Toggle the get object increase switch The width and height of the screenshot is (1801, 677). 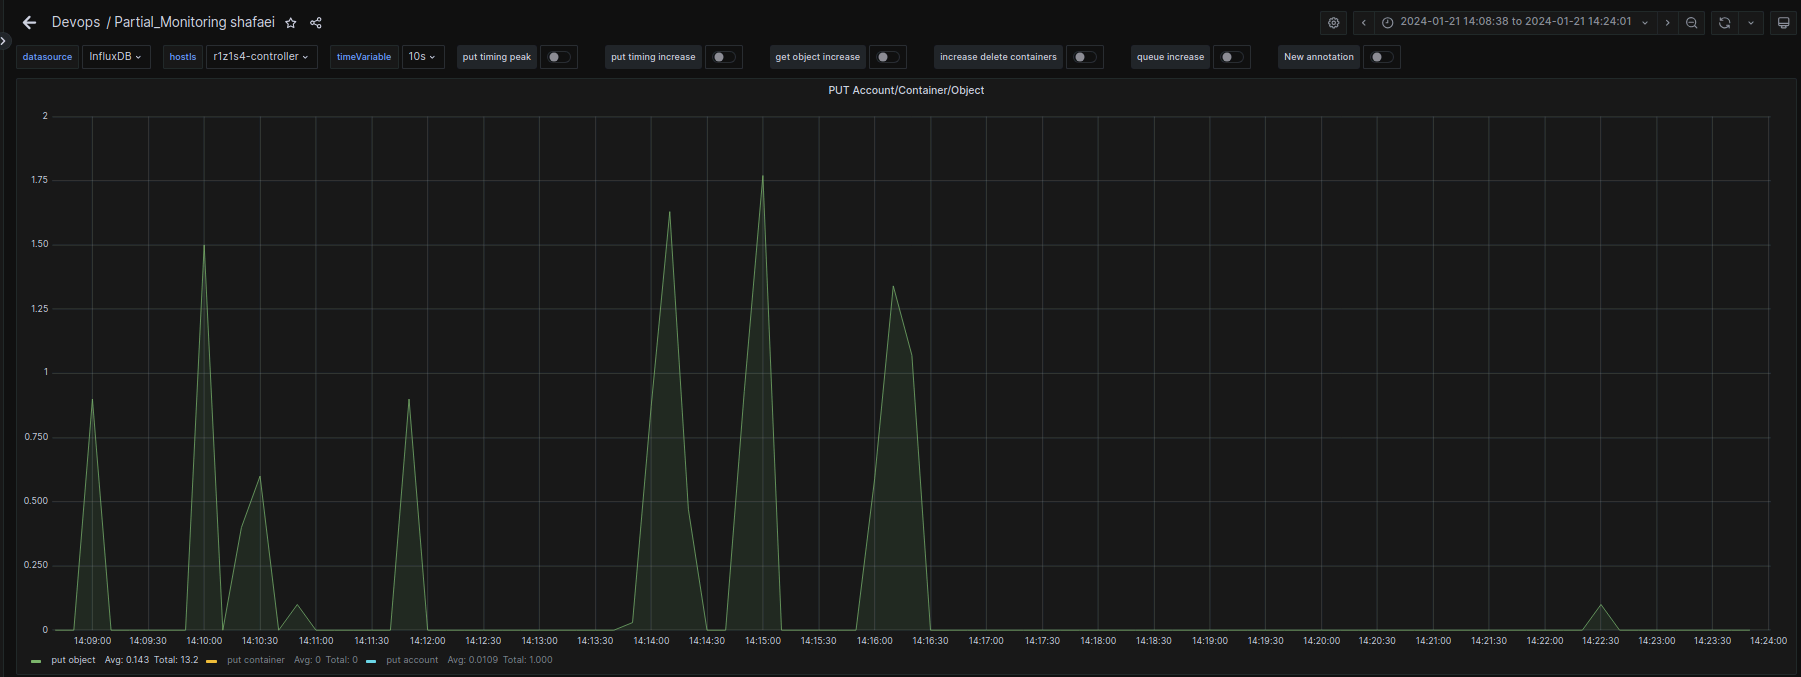tap(887, 57)
